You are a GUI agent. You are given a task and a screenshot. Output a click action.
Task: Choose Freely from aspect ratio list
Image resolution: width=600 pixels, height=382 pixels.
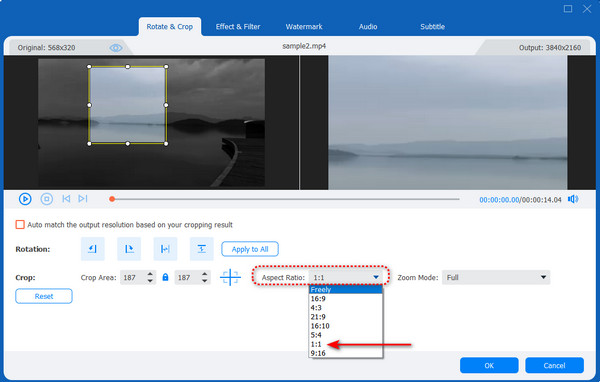click(x=346, y=290)
